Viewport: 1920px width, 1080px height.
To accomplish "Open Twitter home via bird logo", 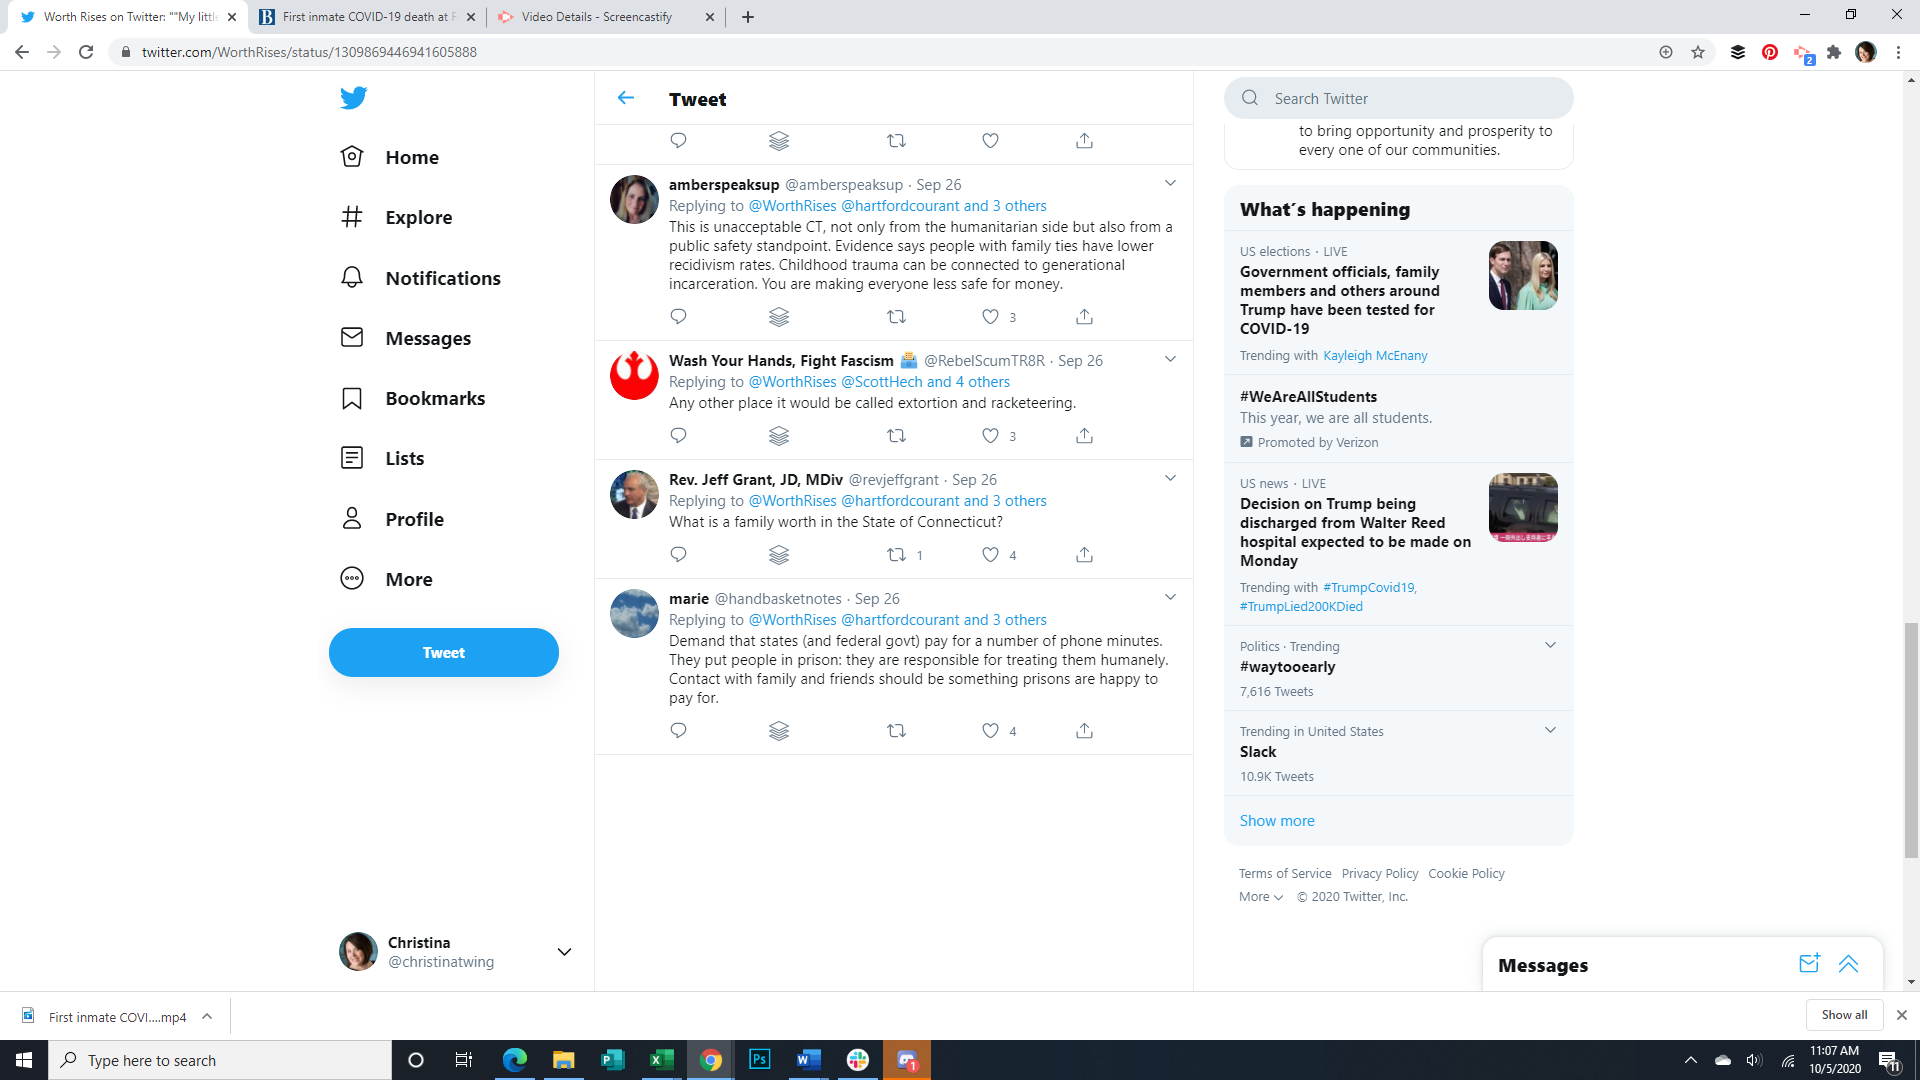I will [x=353, y=98].
